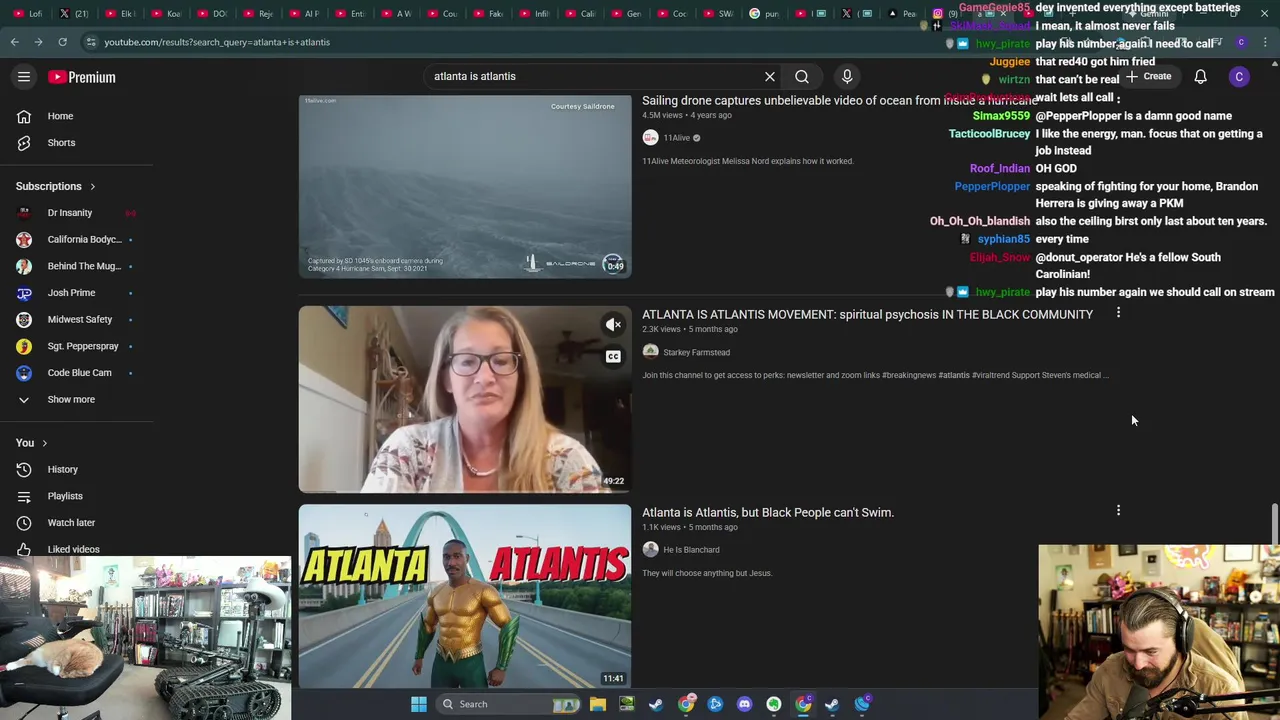Click the woman with glasses video thumbnail

465,399
